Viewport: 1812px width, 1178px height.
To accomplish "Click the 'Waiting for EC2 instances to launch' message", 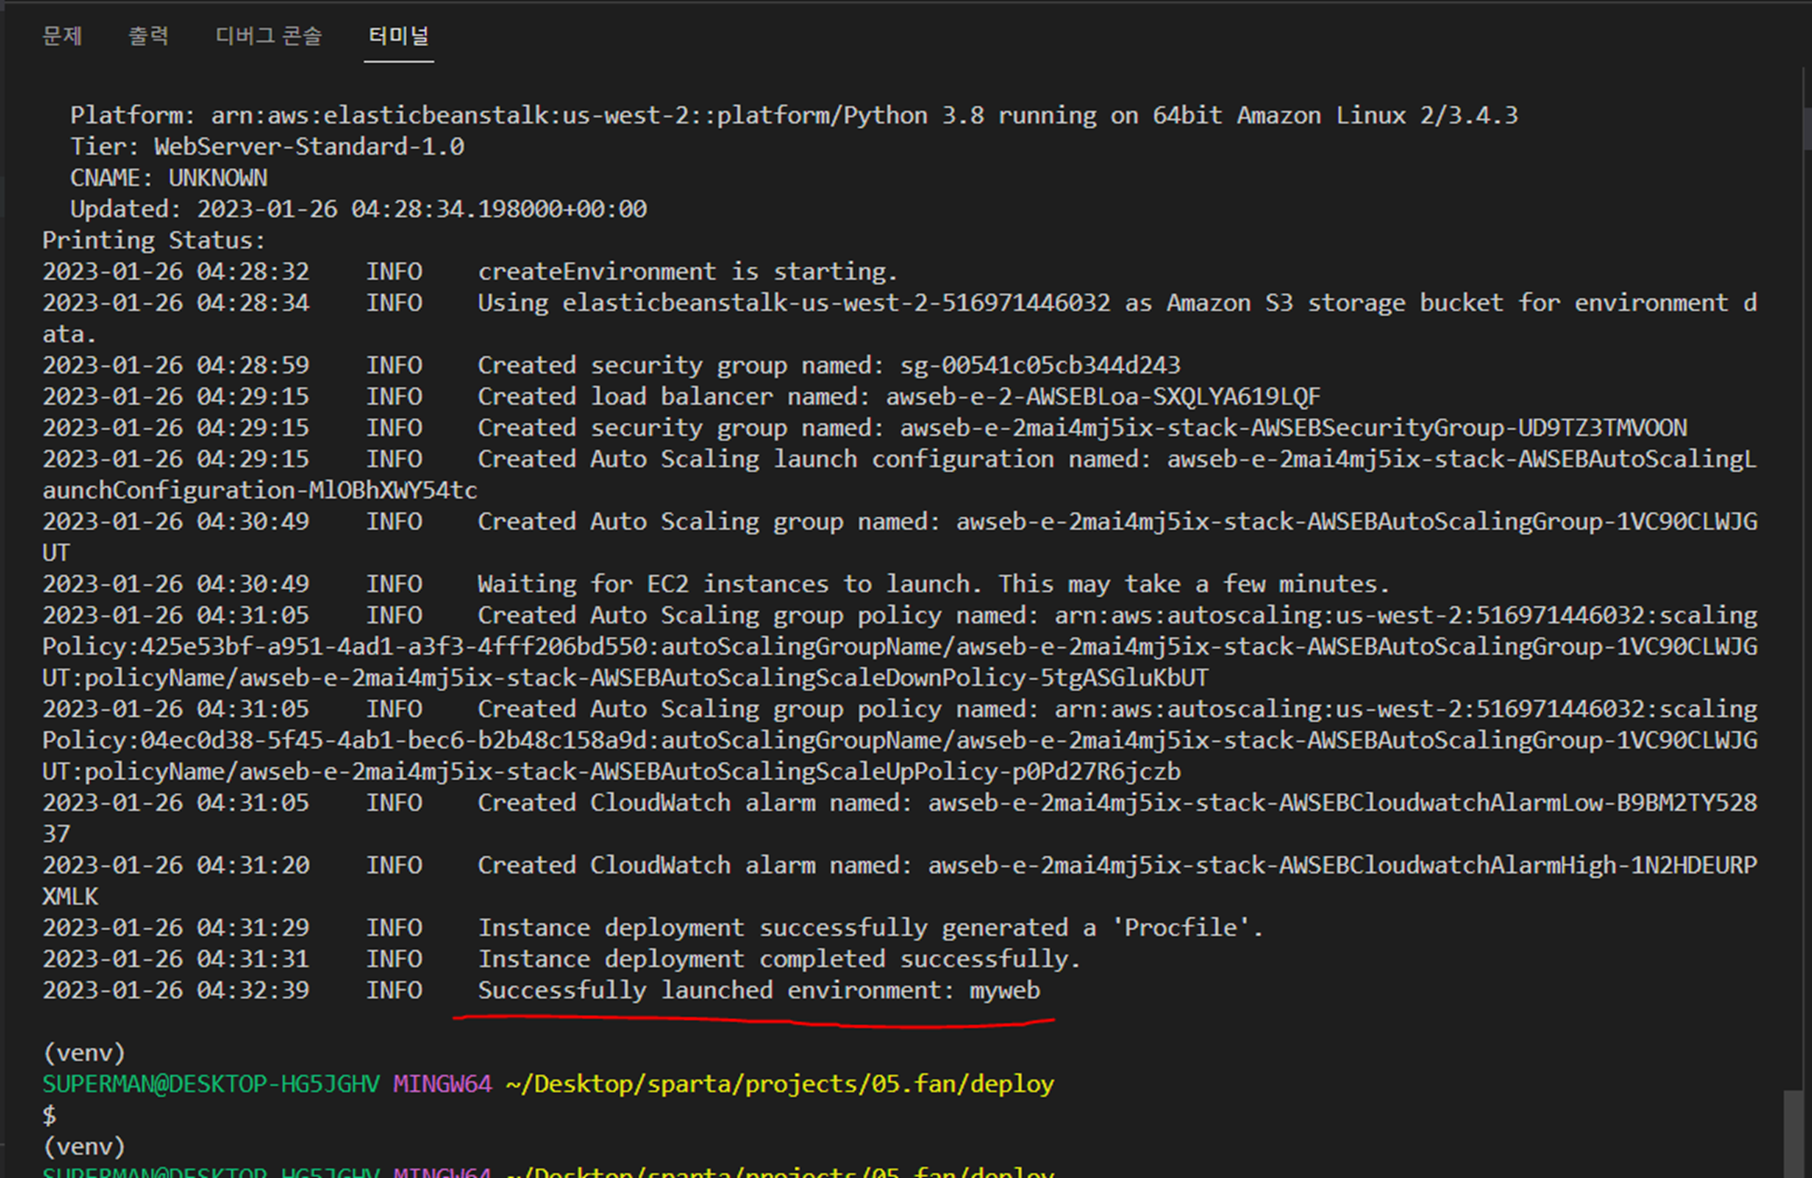I will [933, 584].
